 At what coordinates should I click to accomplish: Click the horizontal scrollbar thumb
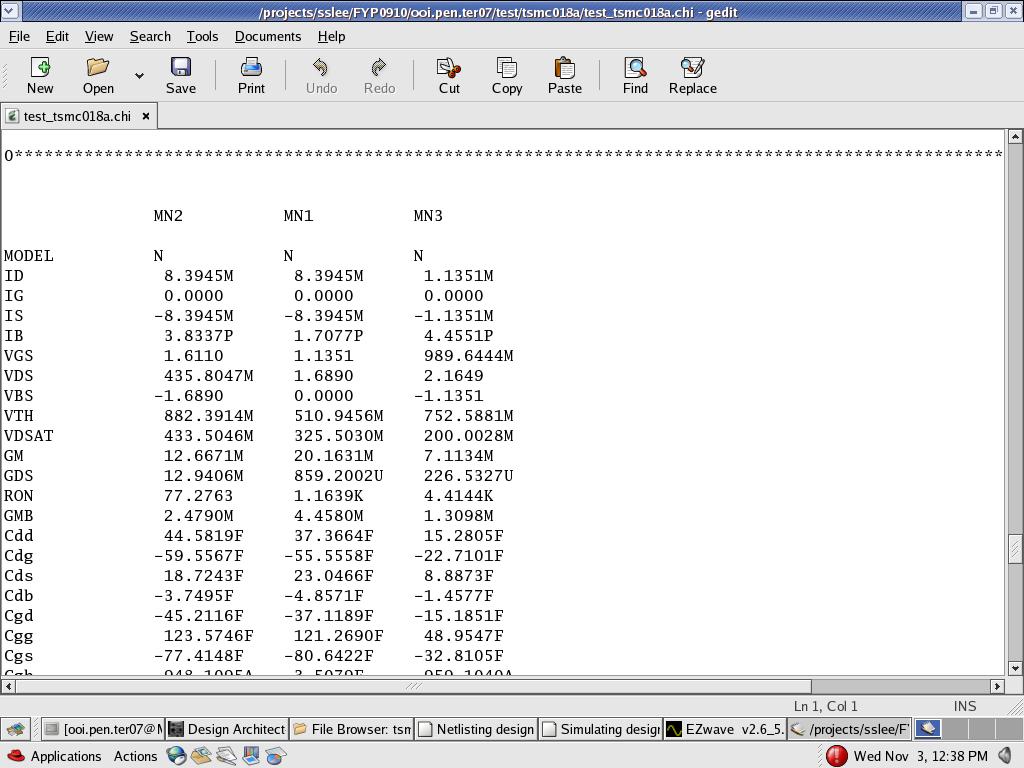point(413,686)
